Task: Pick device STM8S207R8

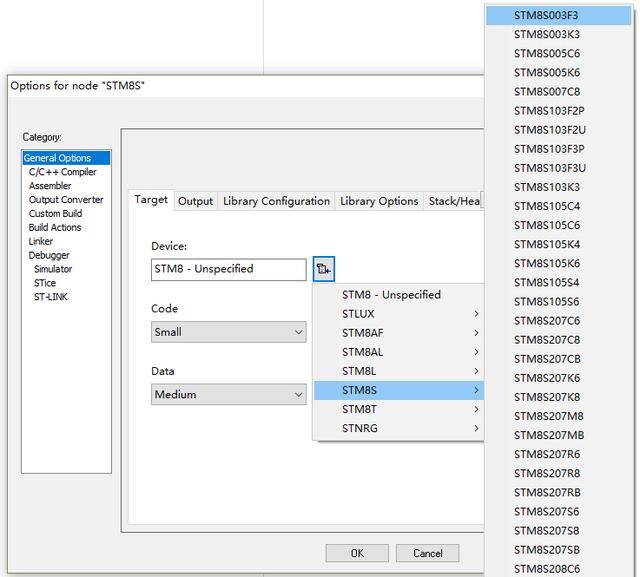Action: [x=558, y=473]
